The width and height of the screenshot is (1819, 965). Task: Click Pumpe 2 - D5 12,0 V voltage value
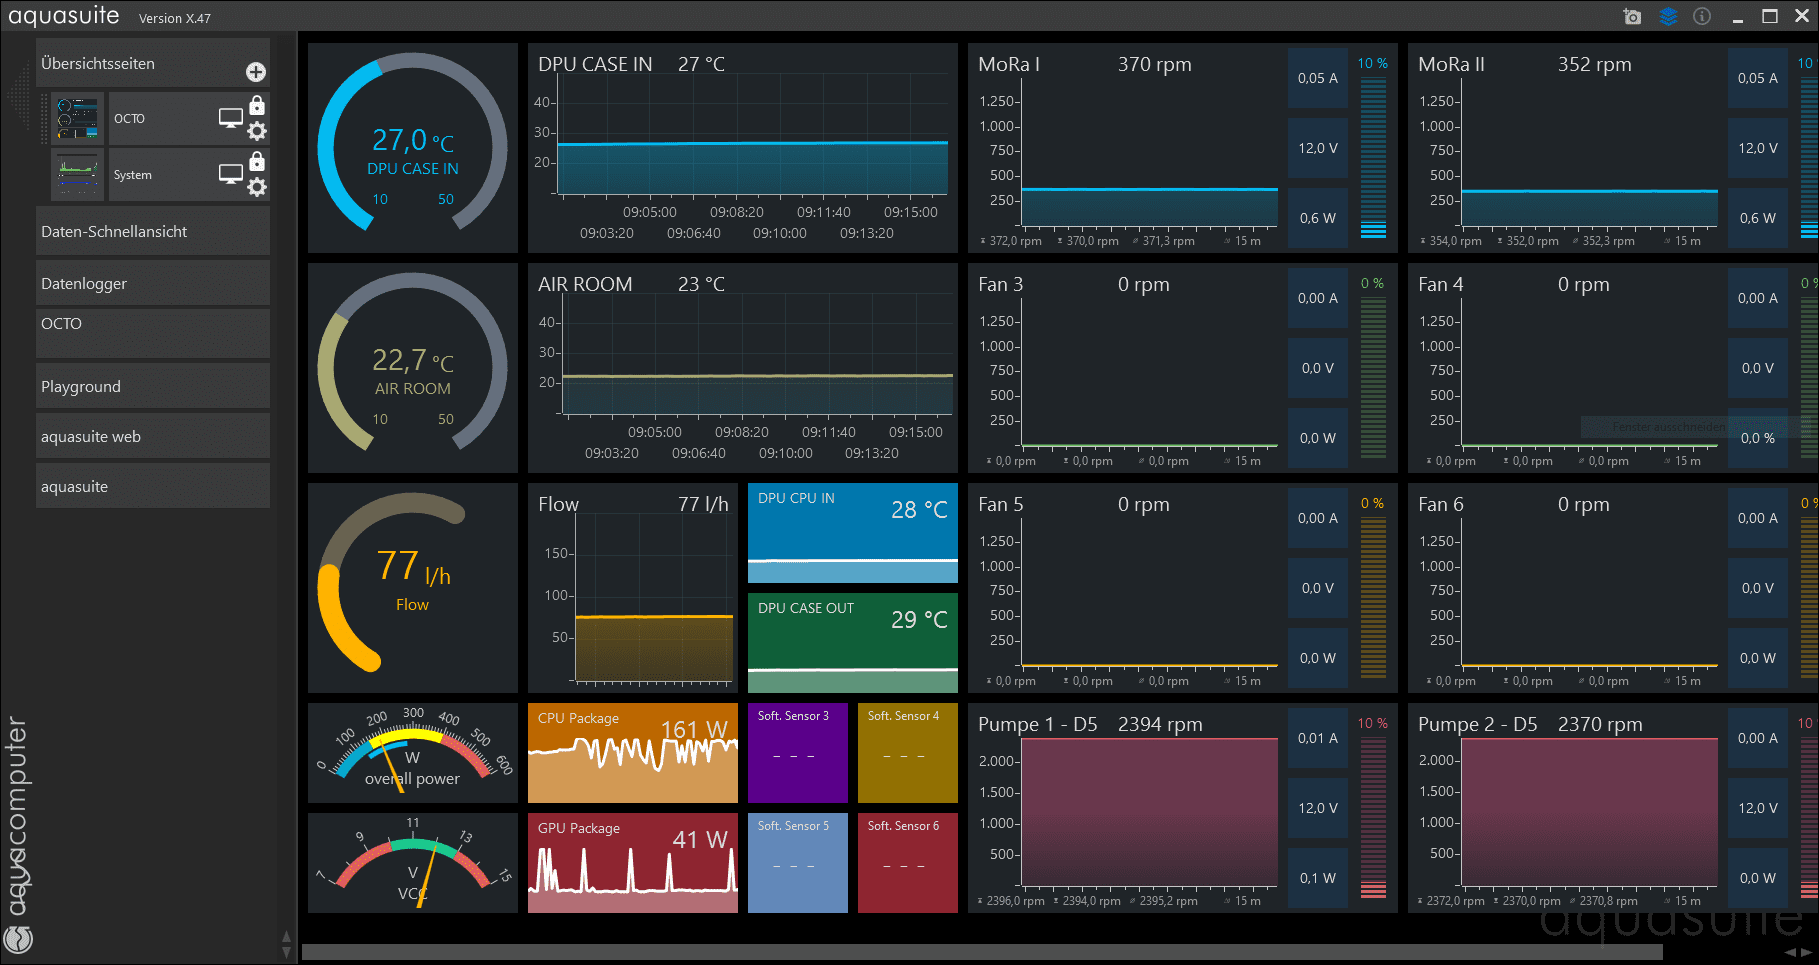tap(1758, 808)
